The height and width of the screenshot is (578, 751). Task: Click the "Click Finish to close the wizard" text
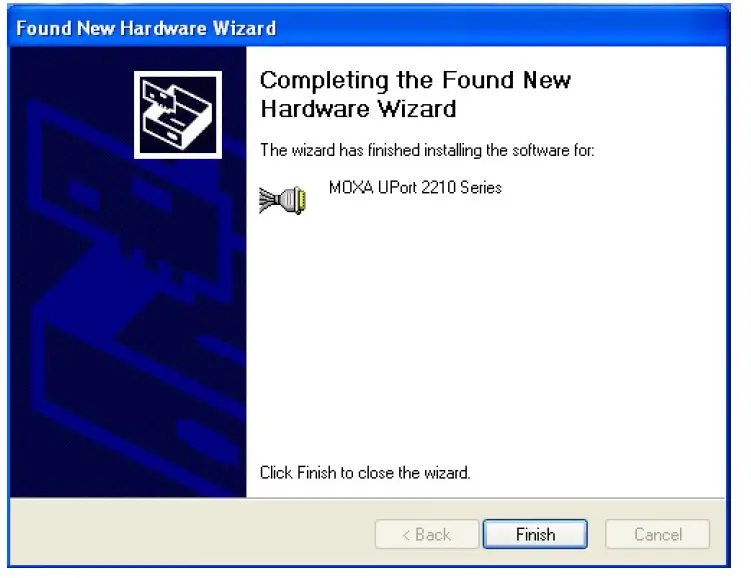point(365,473)
